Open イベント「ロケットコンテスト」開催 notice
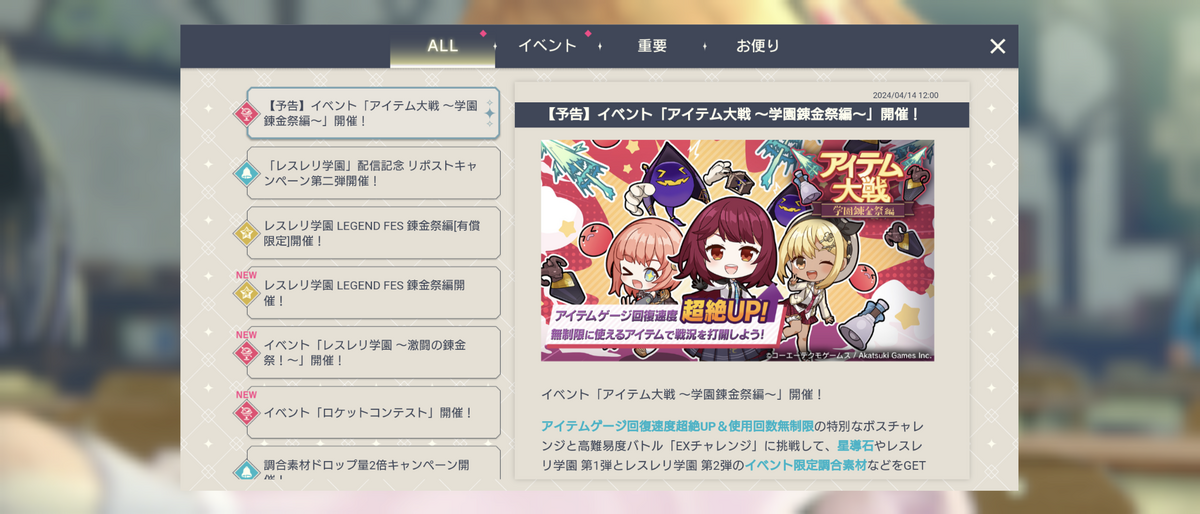Screen dimensions: 1200x514 click(373, 412)
